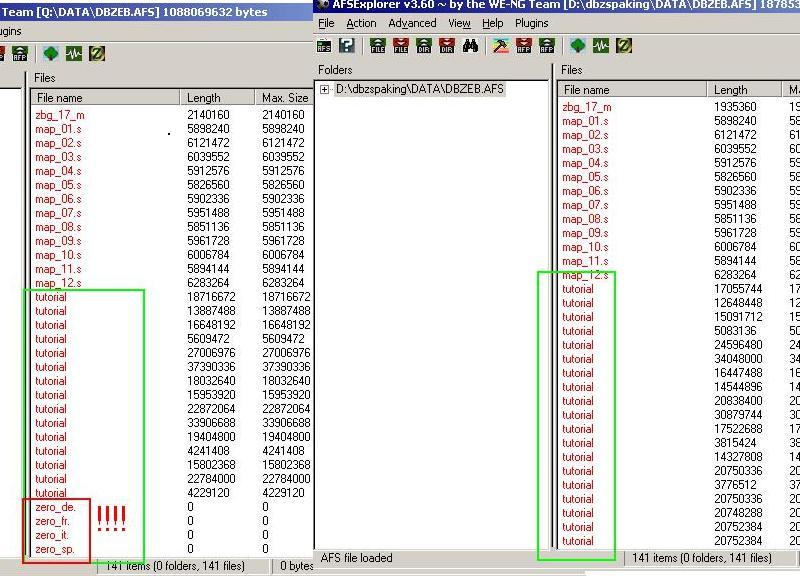
Task: Click the hammer rebuild icon
Action: click(x=501, y=46)
